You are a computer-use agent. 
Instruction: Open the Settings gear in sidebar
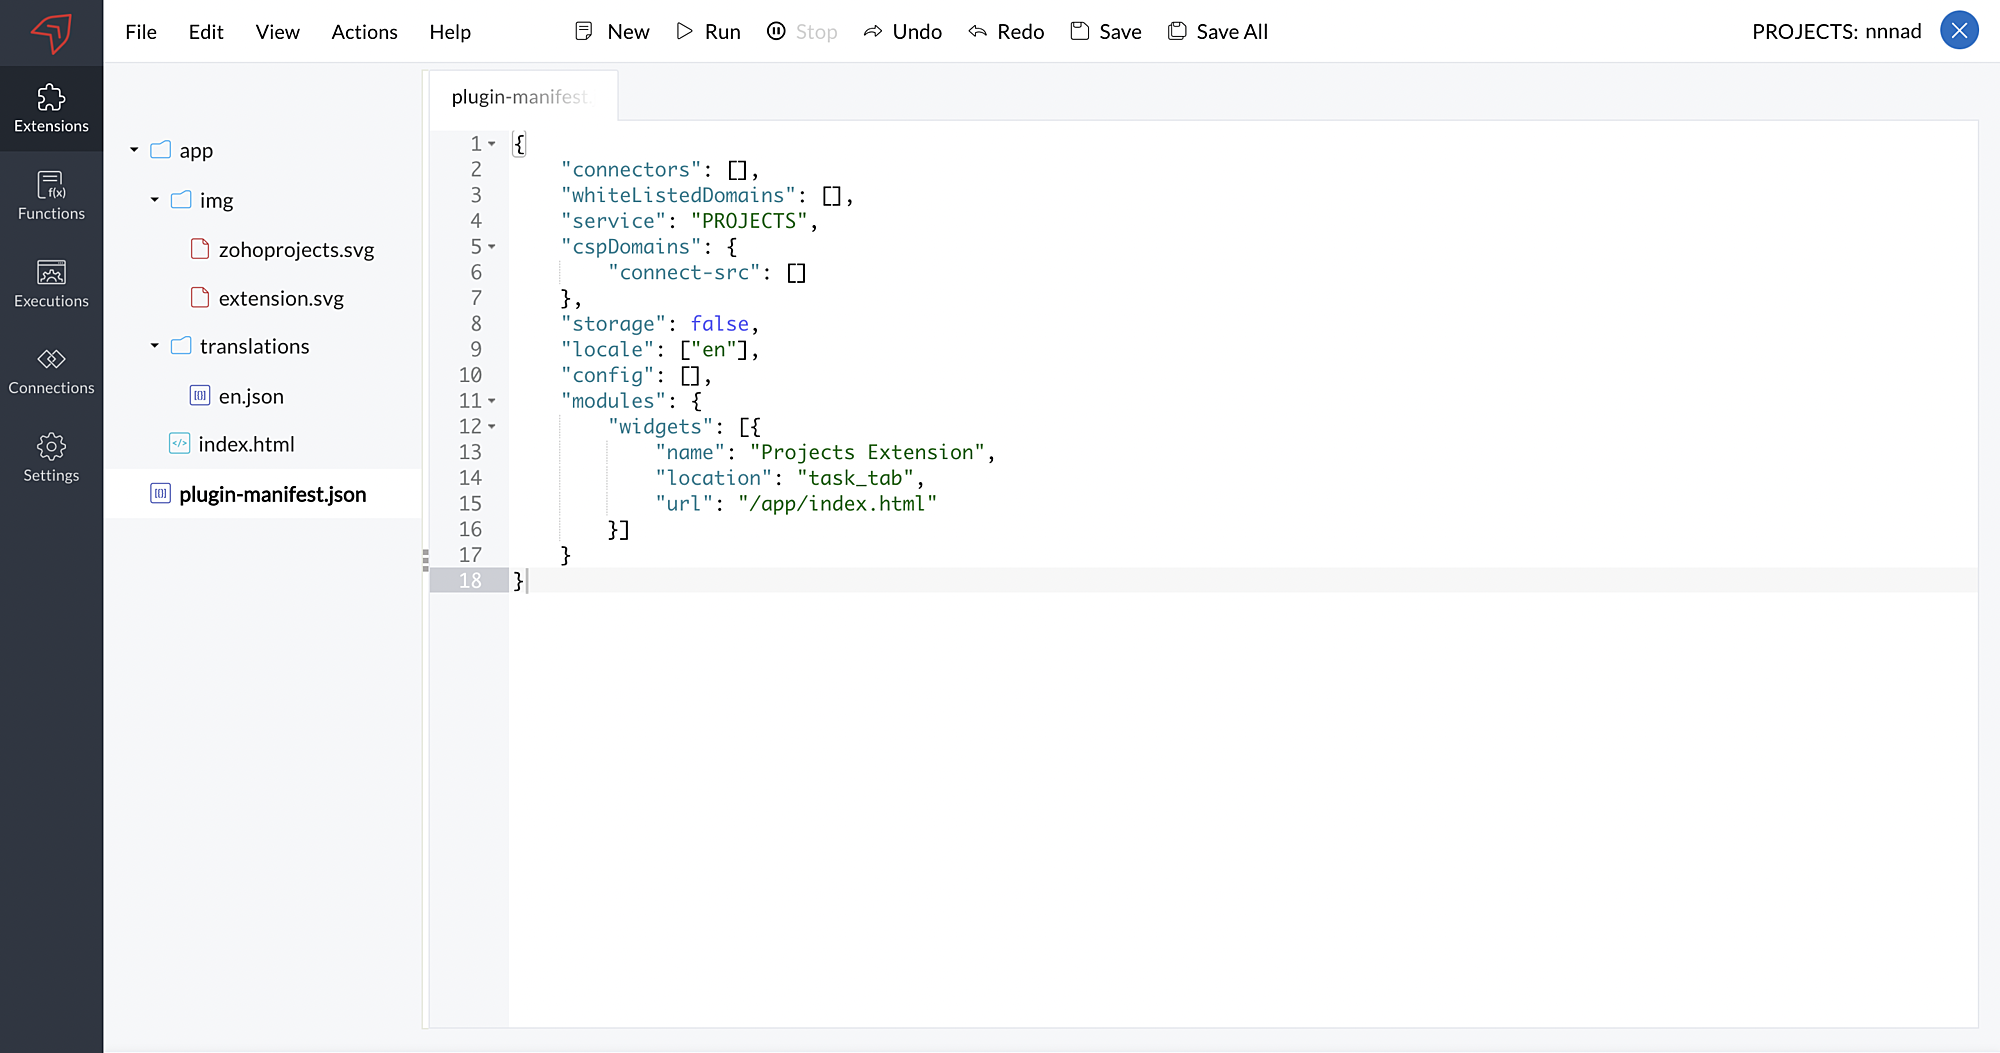pyautogui.click(x=51, y=458)
